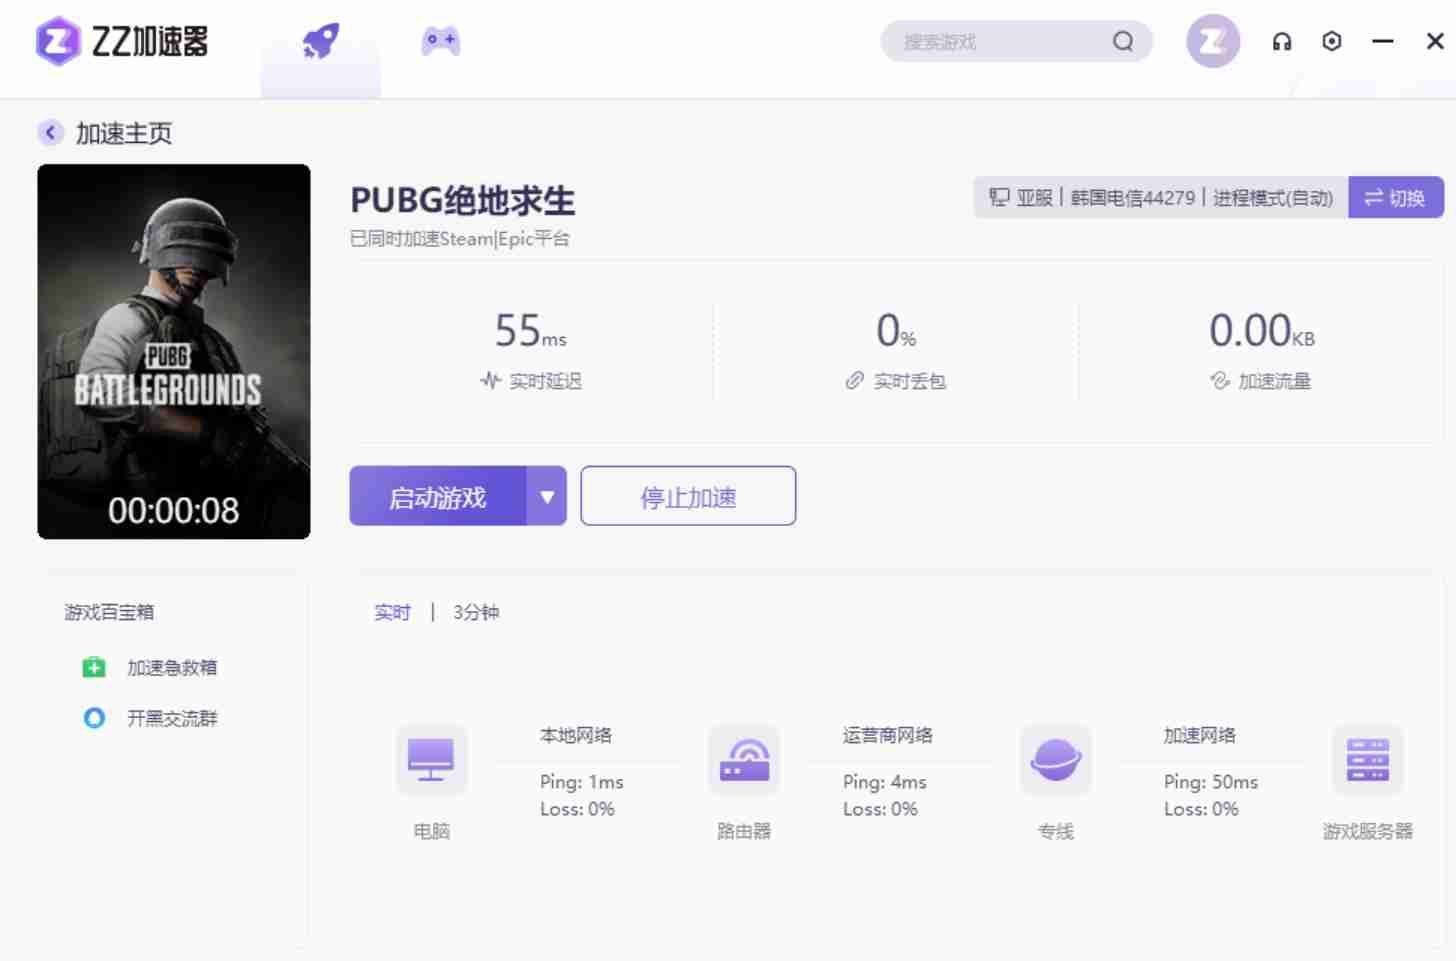Click the magnifier search icon

[1123, 42]
